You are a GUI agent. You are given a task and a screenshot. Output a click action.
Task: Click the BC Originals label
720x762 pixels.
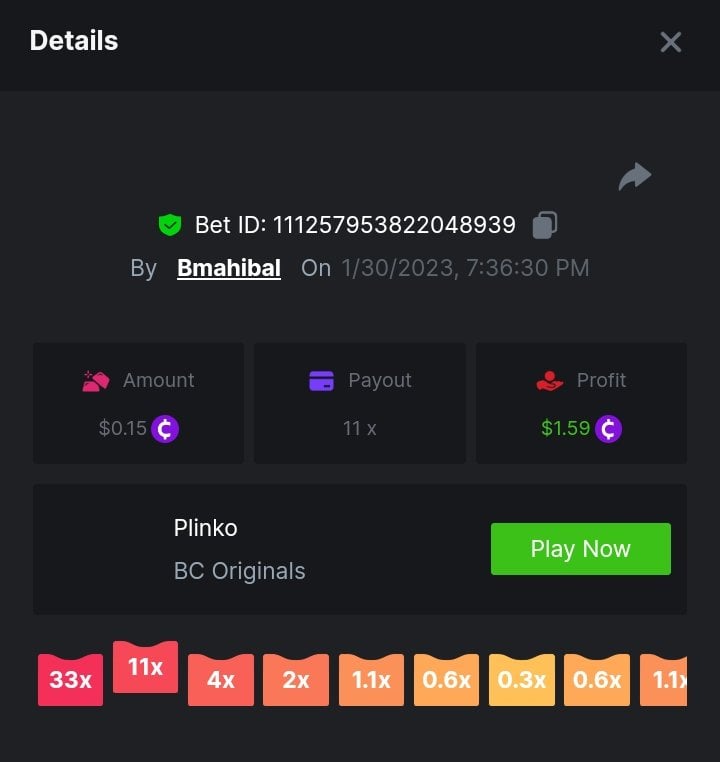tap(240, 571)
